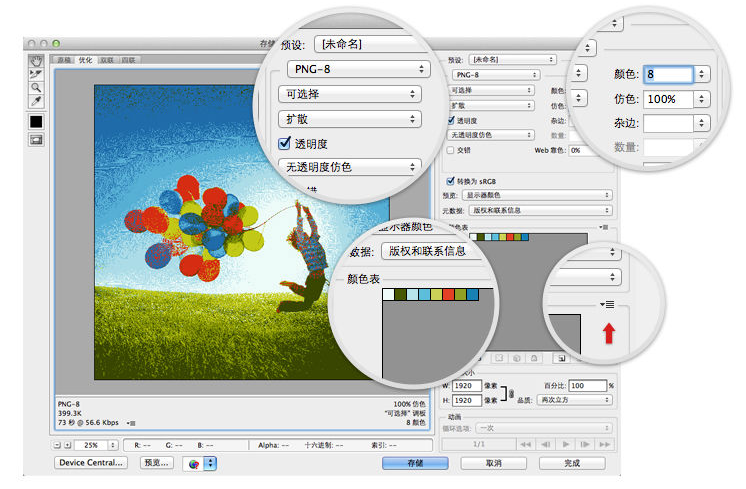Click the browser preview icon
This screenshot has width=746, height=489.
[x=194, y=463]
